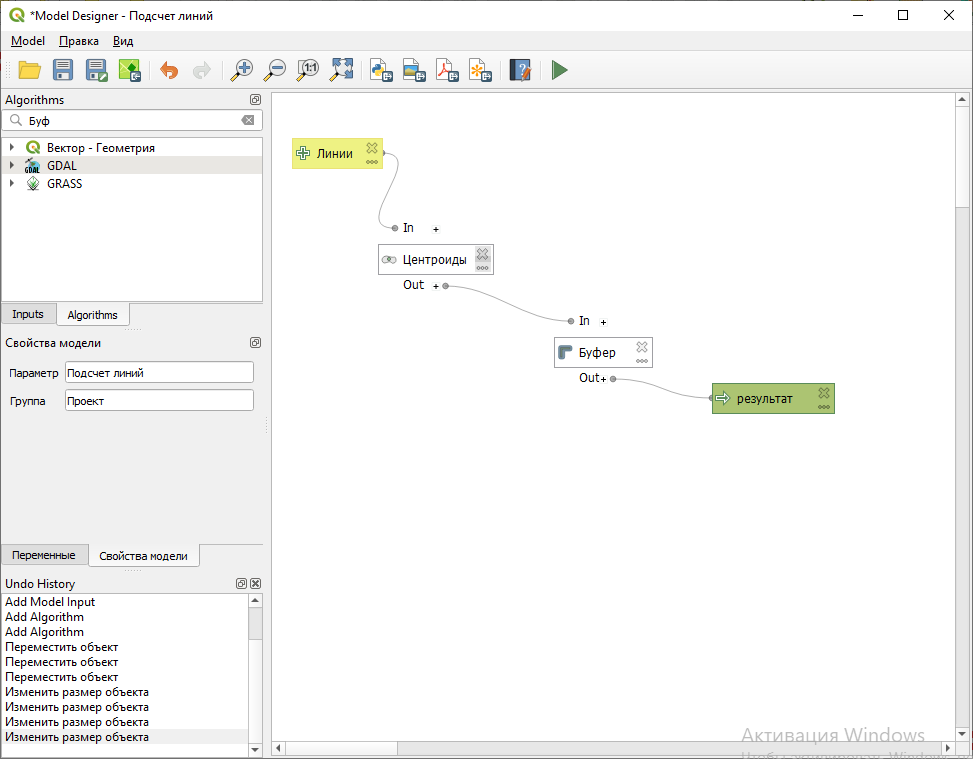Save the model with the floppy icon
Viewport: 973px width, 759px height.
[x=63, y=70]
